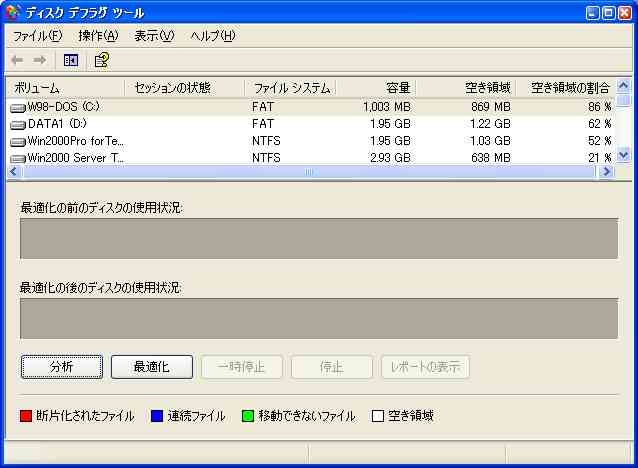This screenshot has width=638, height=468.
Task: Click the 86 % free percentage cell
Action: pos(600,107)
